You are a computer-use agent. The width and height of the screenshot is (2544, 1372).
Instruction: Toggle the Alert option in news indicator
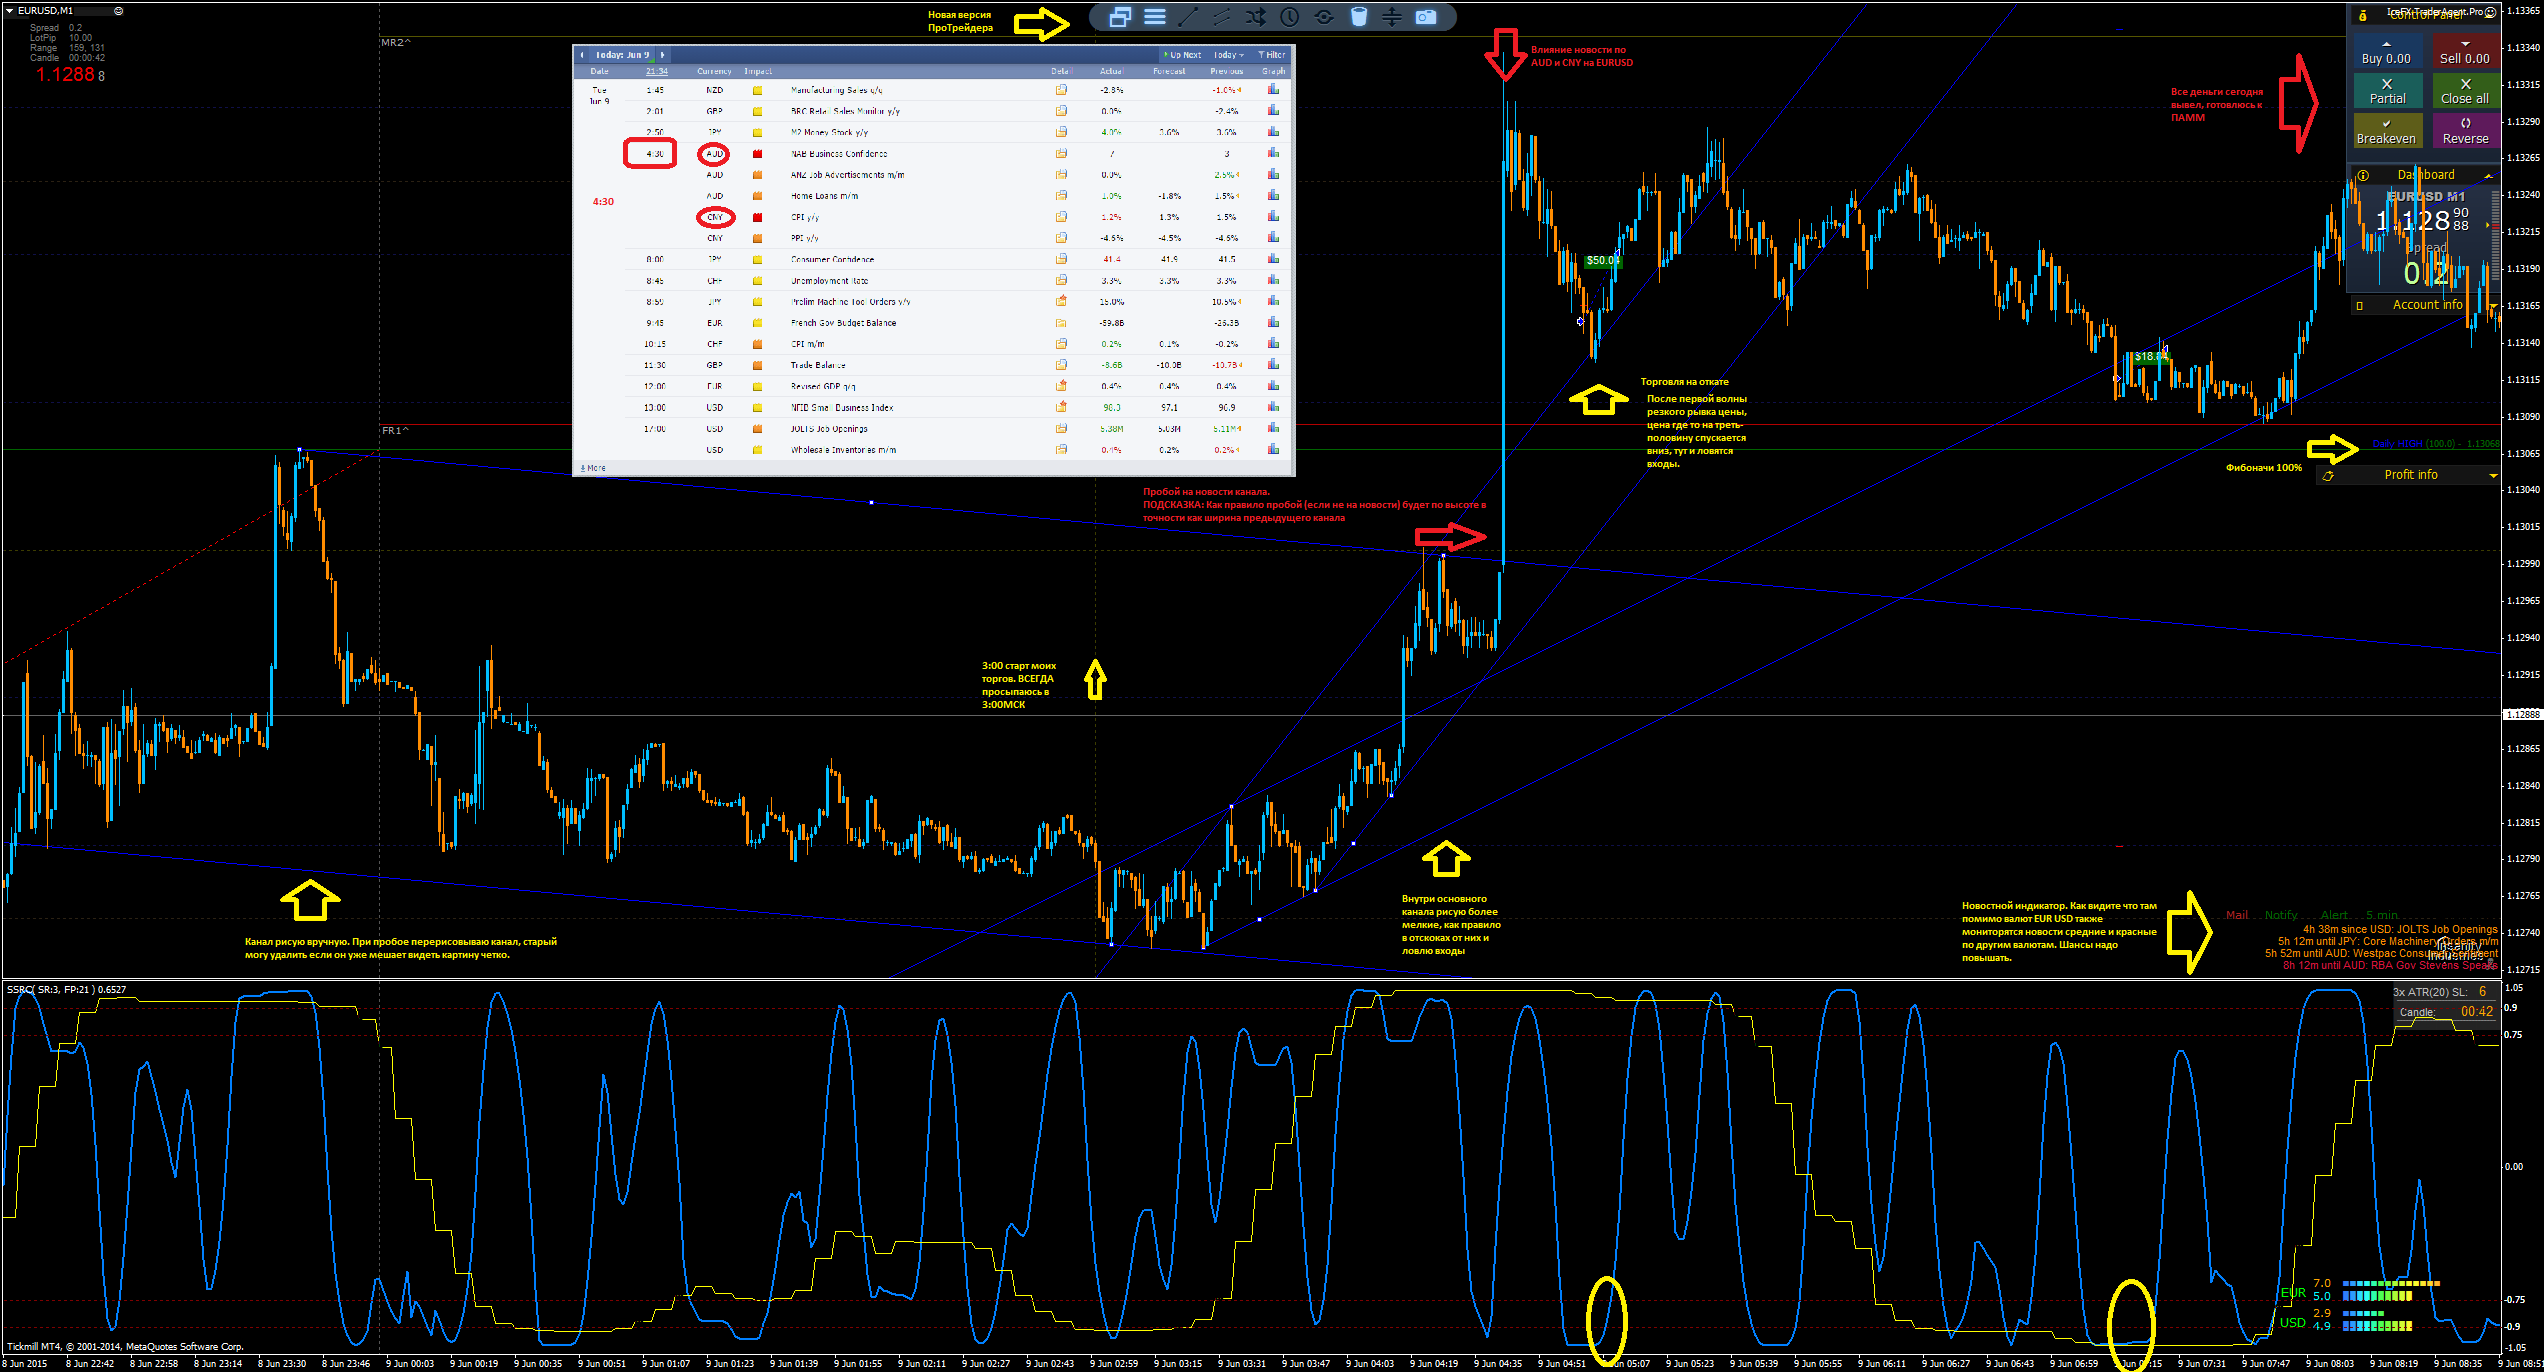point(2334,915)
